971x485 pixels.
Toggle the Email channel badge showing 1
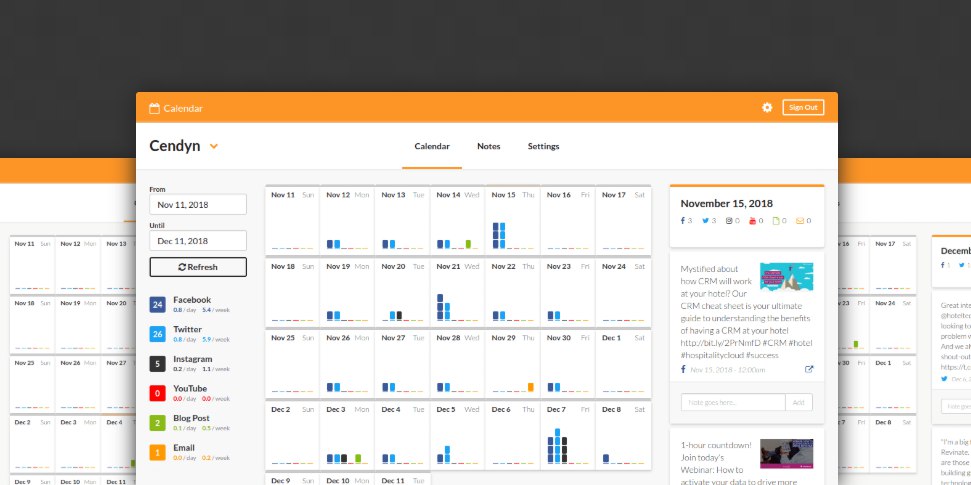point(157,453)
